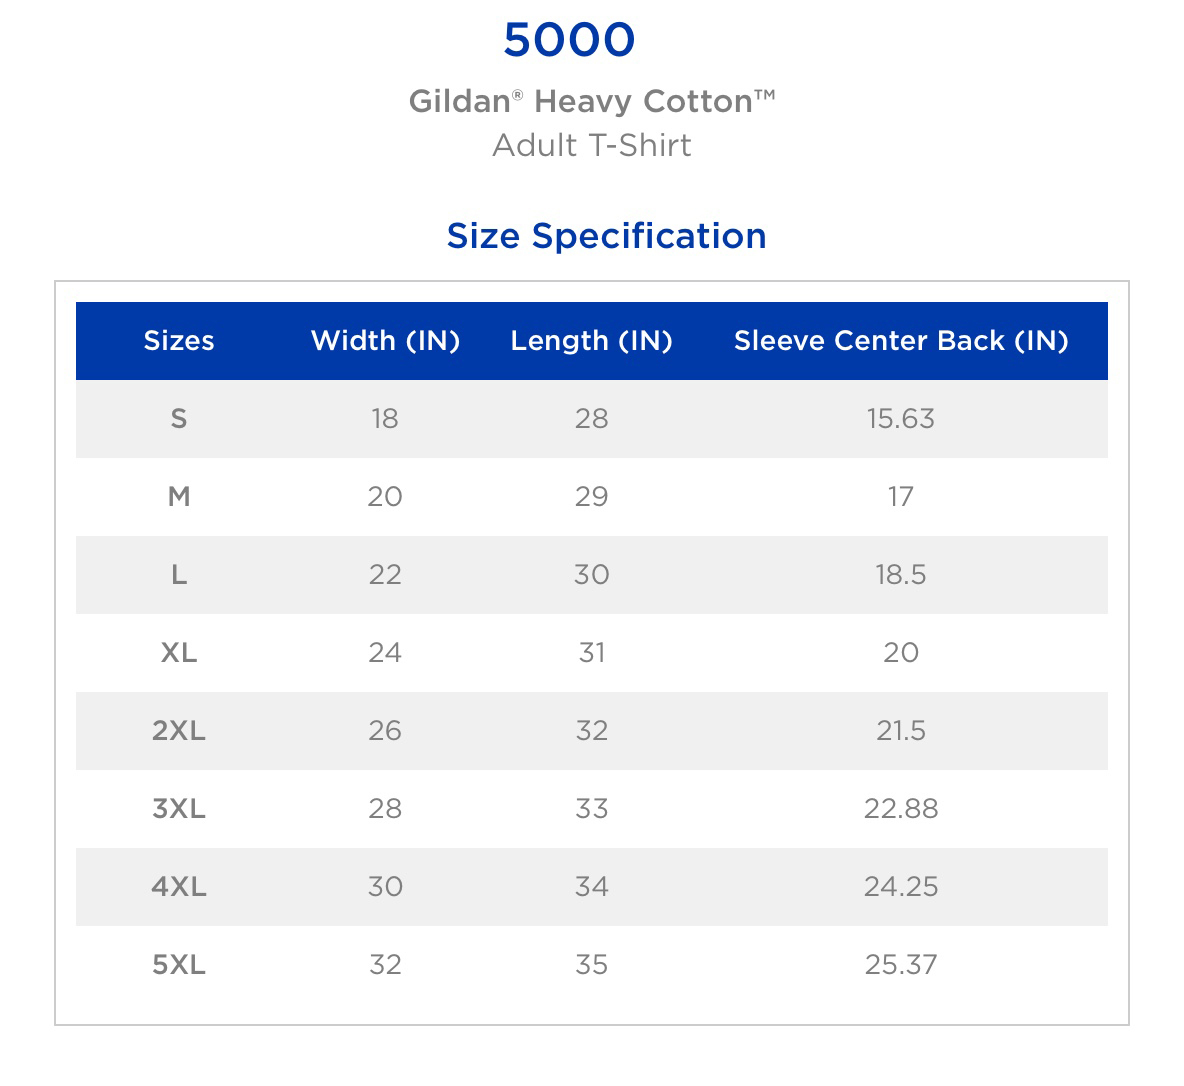The image size is (1184, 1086).
Task: Select the 4XL size row label
Action: pyautogui.click(x=179, y=887)
